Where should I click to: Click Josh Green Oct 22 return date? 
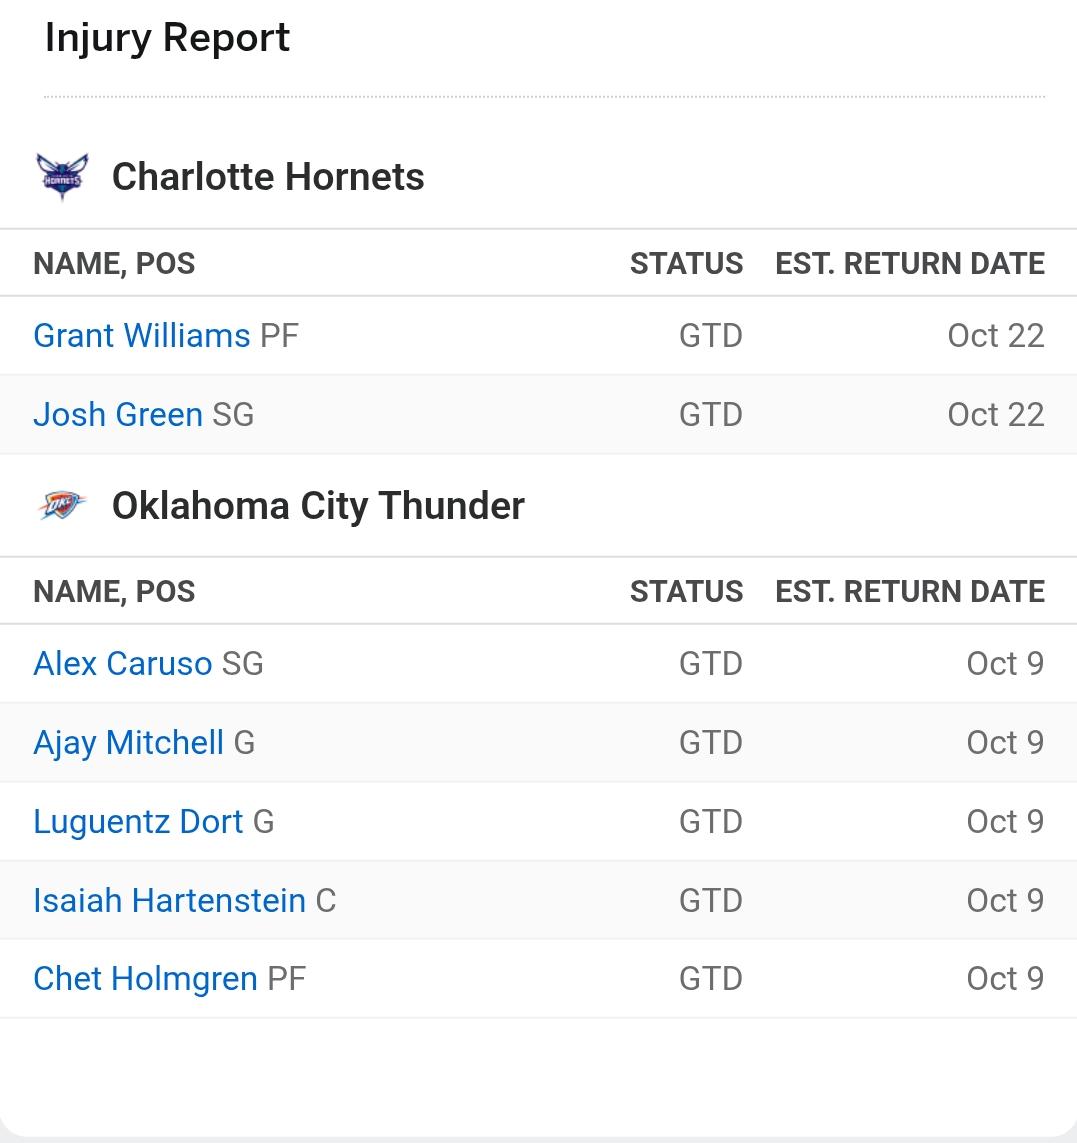(995, 414)
